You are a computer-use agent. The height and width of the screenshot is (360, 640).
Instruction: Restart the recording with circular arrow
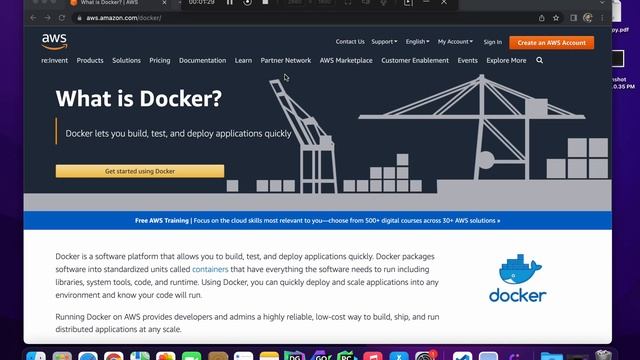(x=247, y=2)
